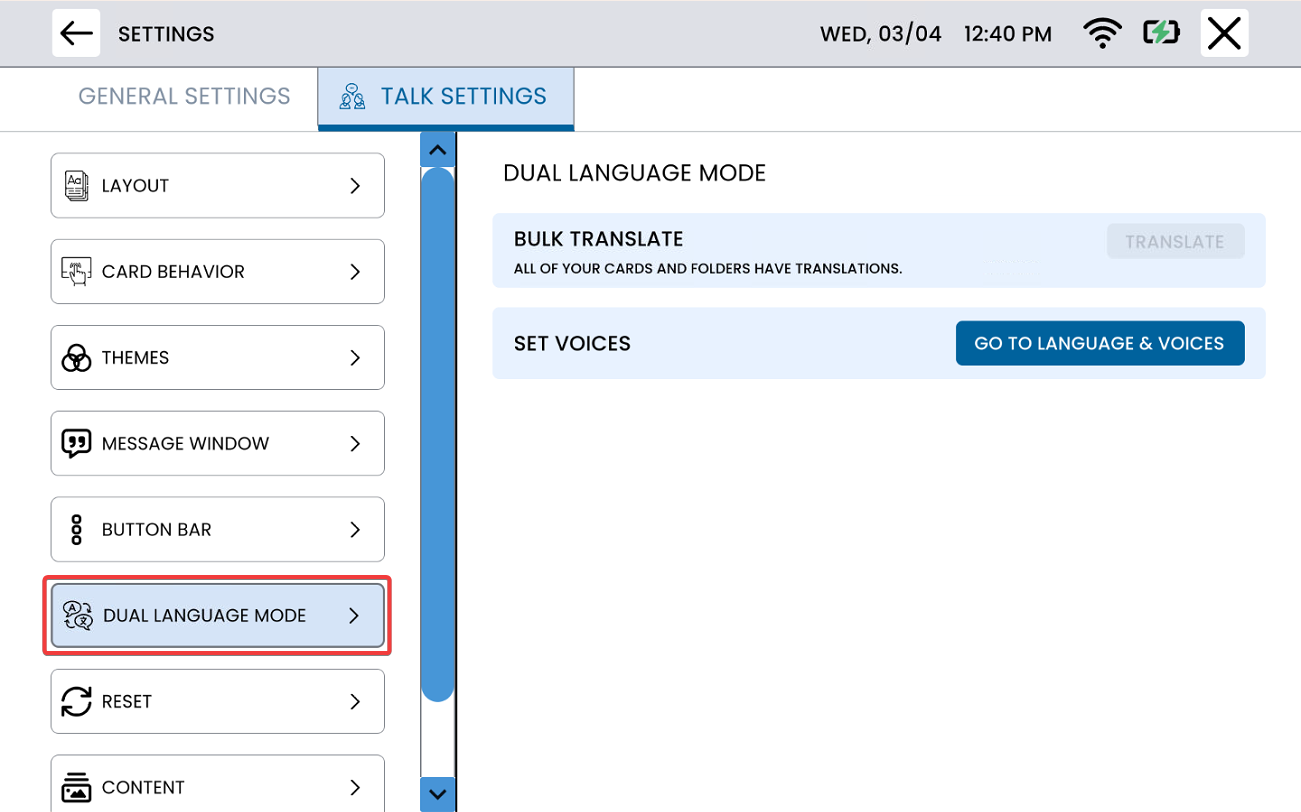1301x812 pixels.
Task: Click the Reset circular arrows icon
Action: click(76, 702)
